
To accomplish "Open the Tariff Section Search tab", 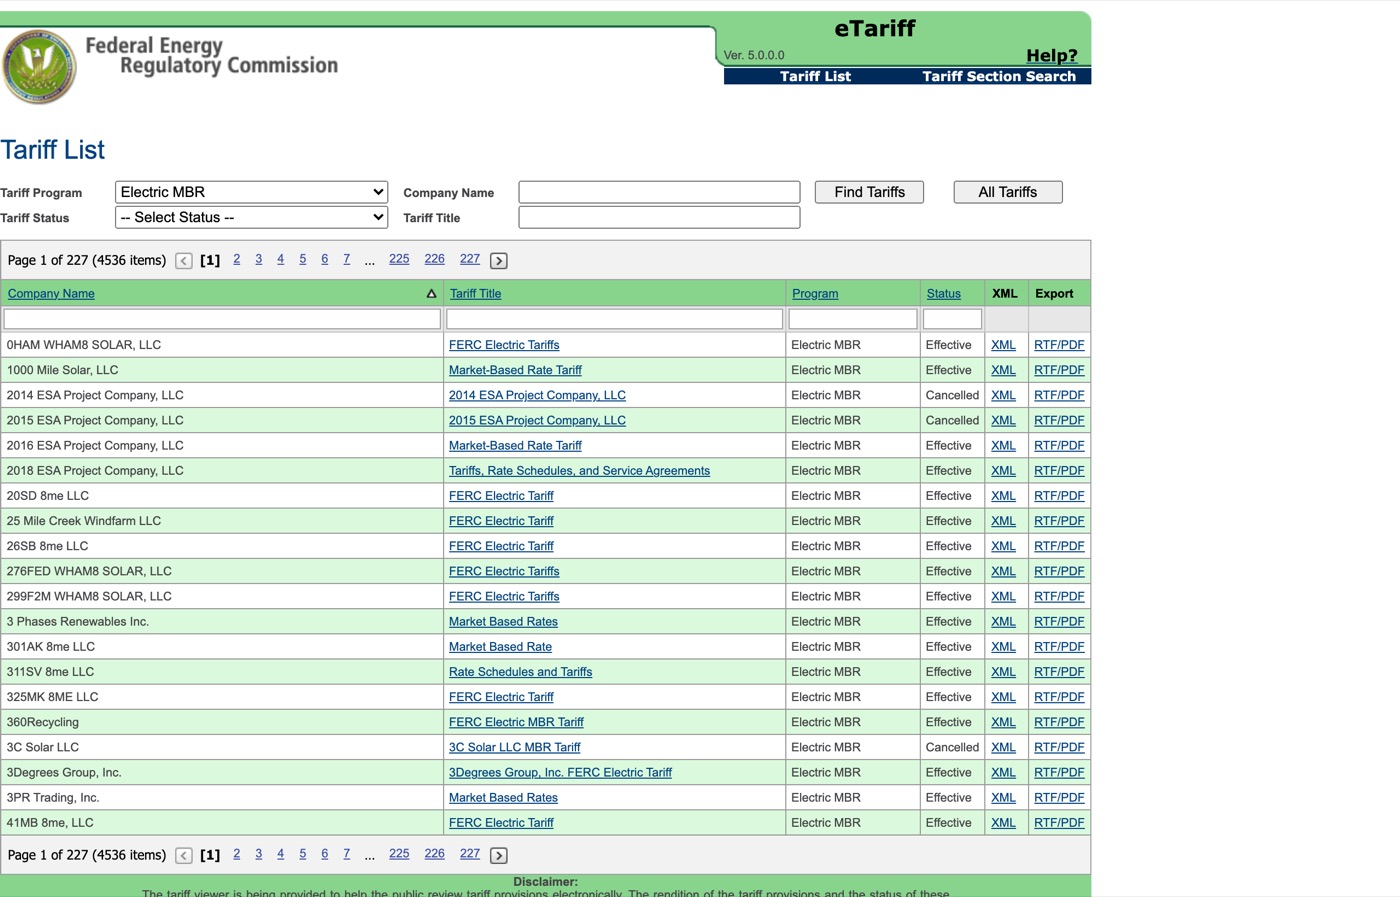I will point(999,76).
